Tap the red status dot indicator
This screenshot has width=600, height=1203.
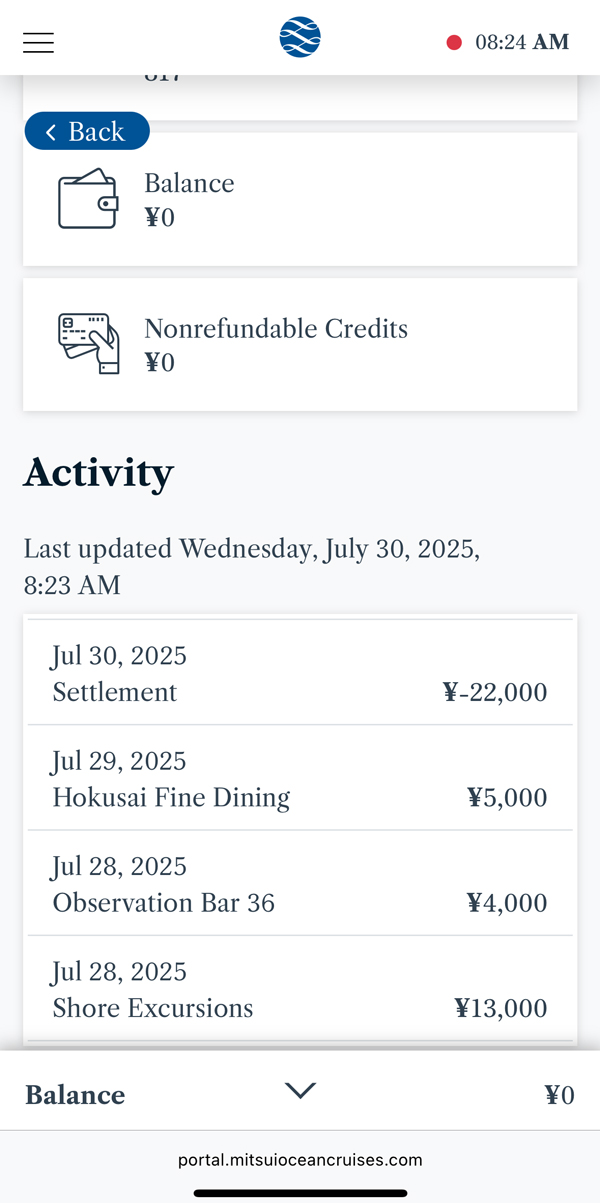point(454,42)
